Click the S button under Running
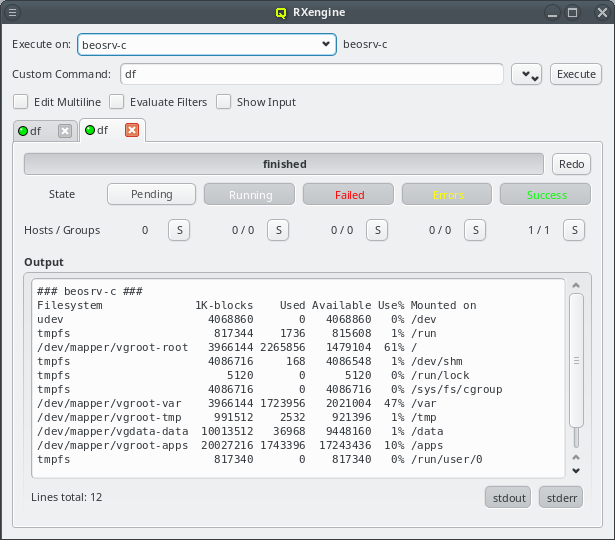 277,230
